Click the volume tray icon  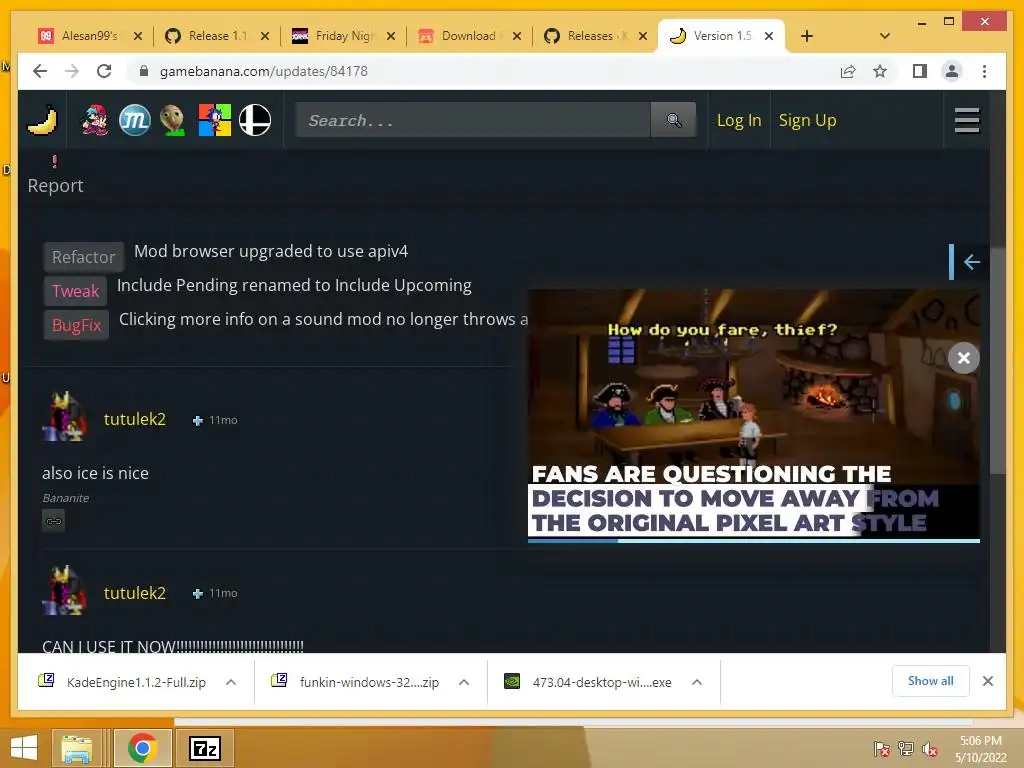tap(929, 749)
